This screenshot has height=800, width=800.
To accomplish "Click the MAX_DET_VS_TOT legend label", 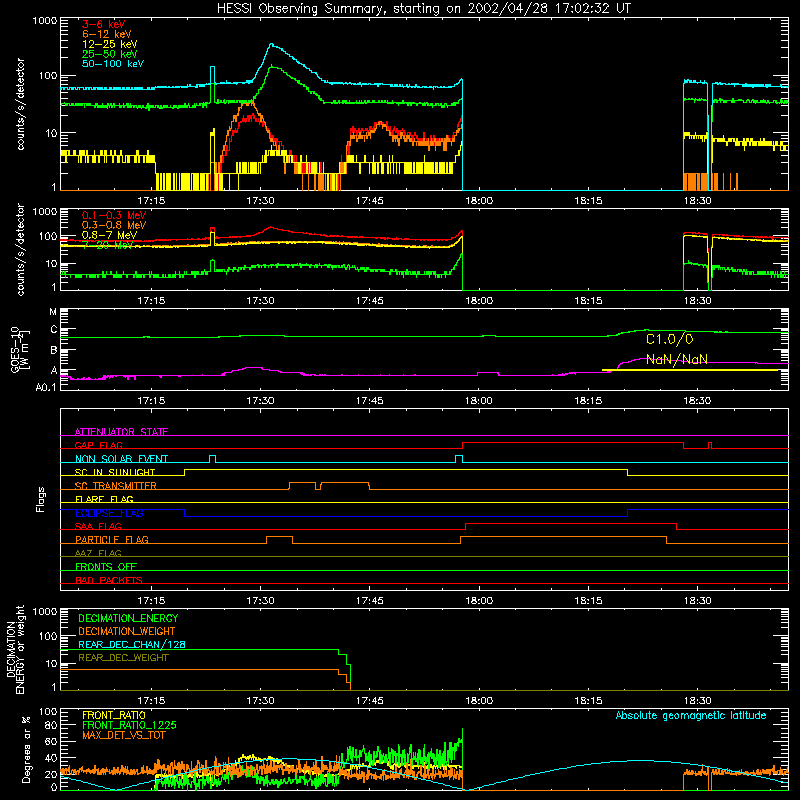I will pos(123,735).
